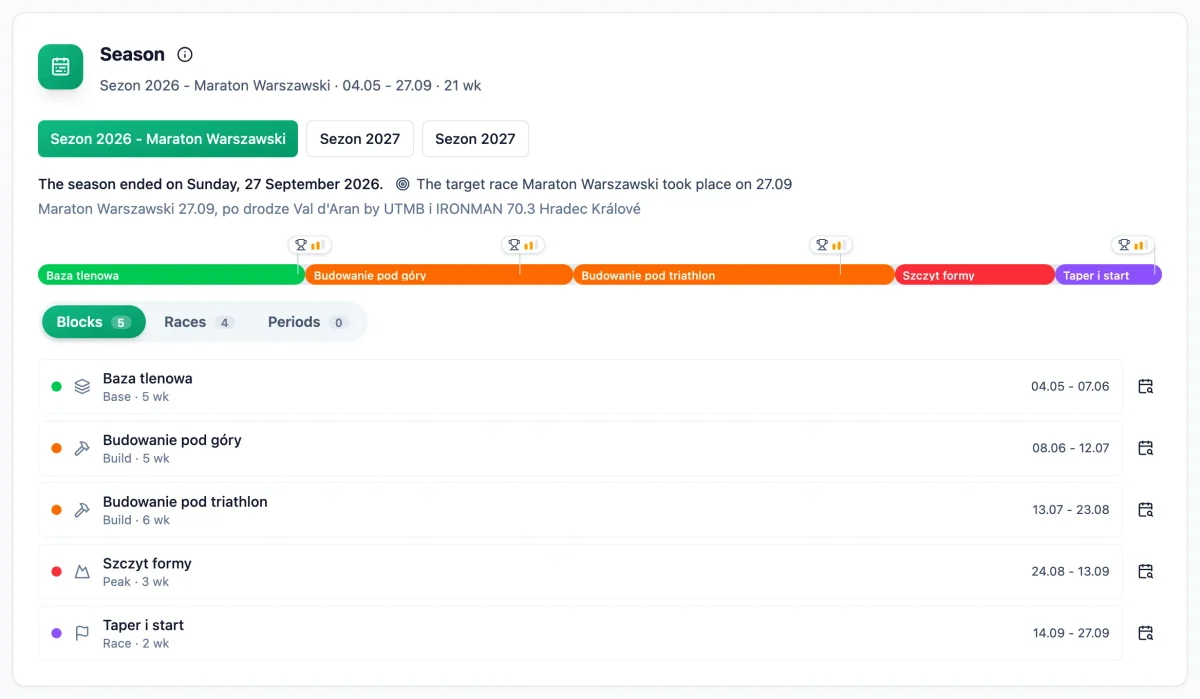The height and width of the screenshot is (699, 1200).
Task: Click the red Szczyt formy timeline bar
Action: tap(974, 275)
